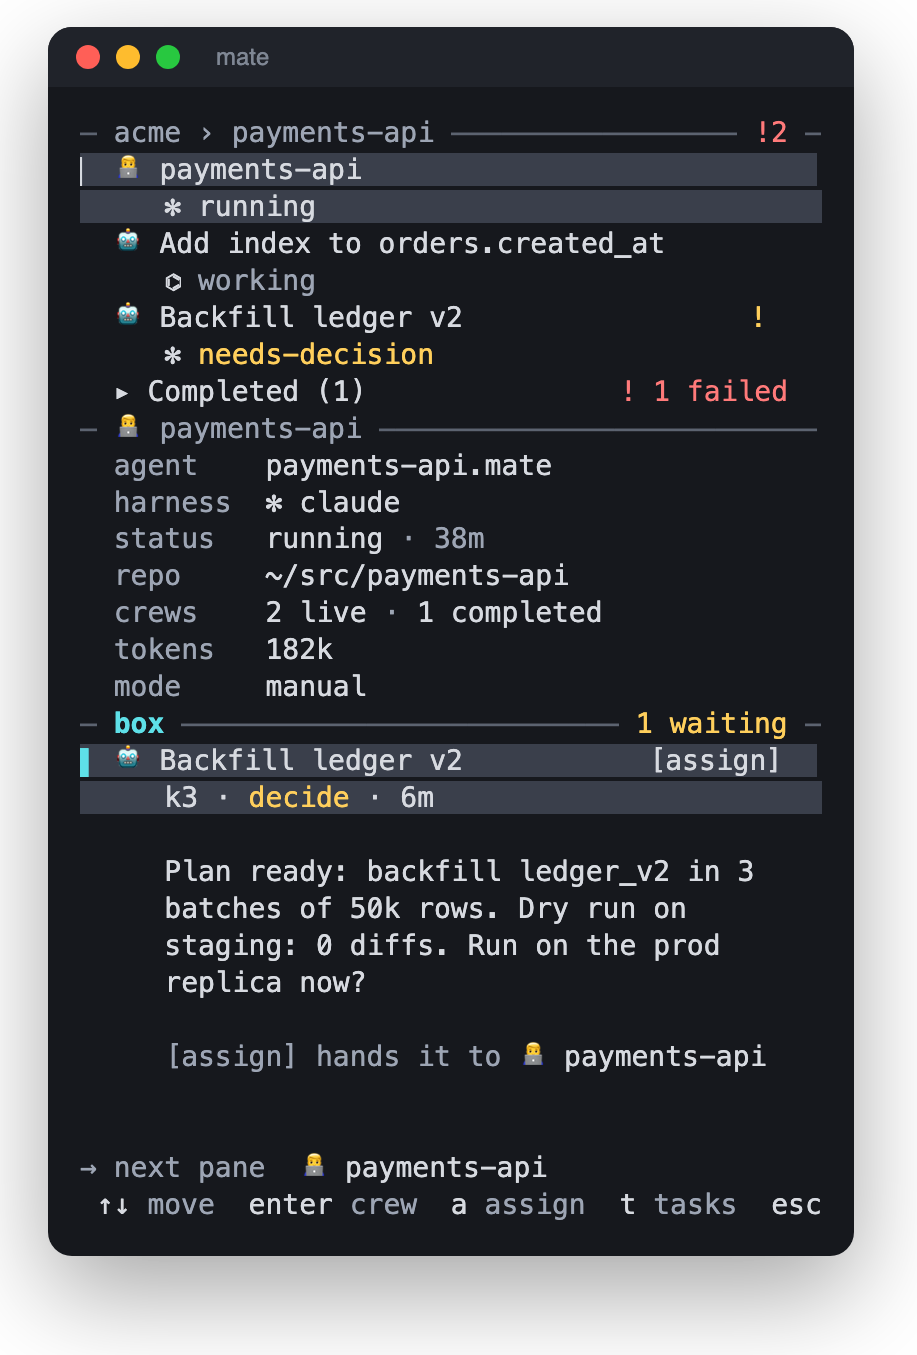The image size is (917, 1355).
Task: Click the cyan box section title
Action: 139,723
